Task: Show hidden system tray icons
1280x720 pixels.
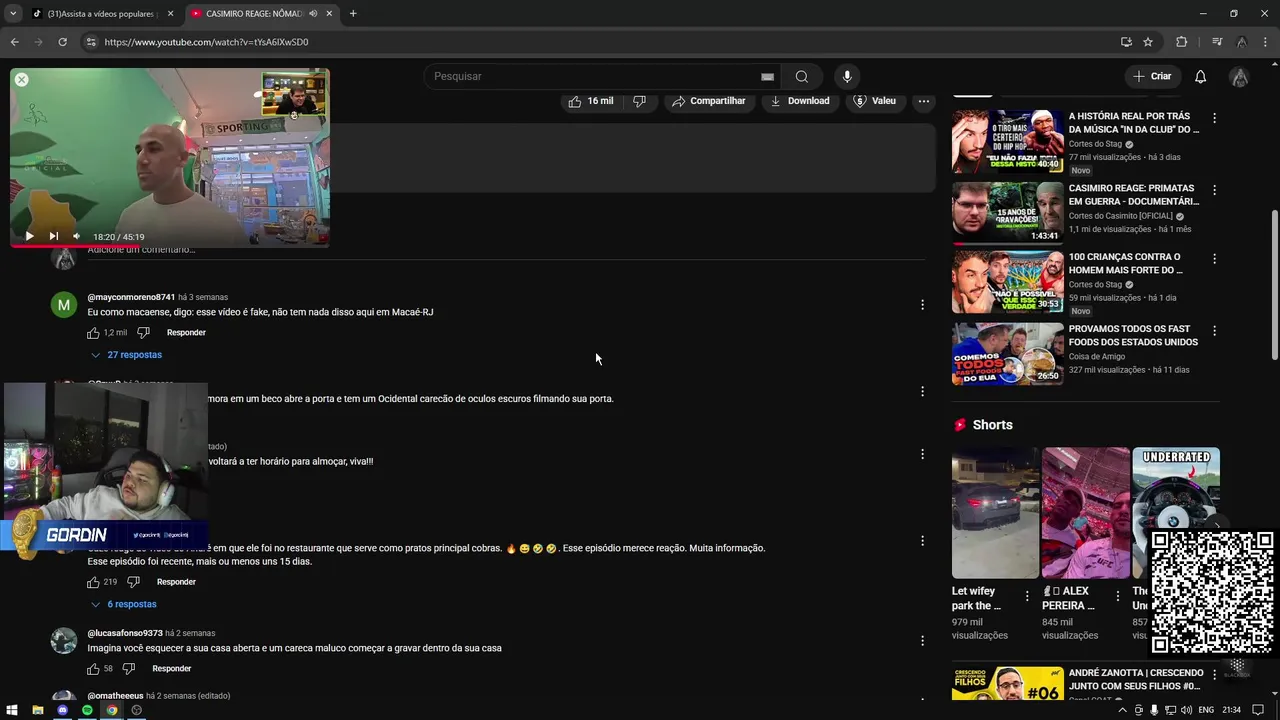Action: coord(1122,710)
